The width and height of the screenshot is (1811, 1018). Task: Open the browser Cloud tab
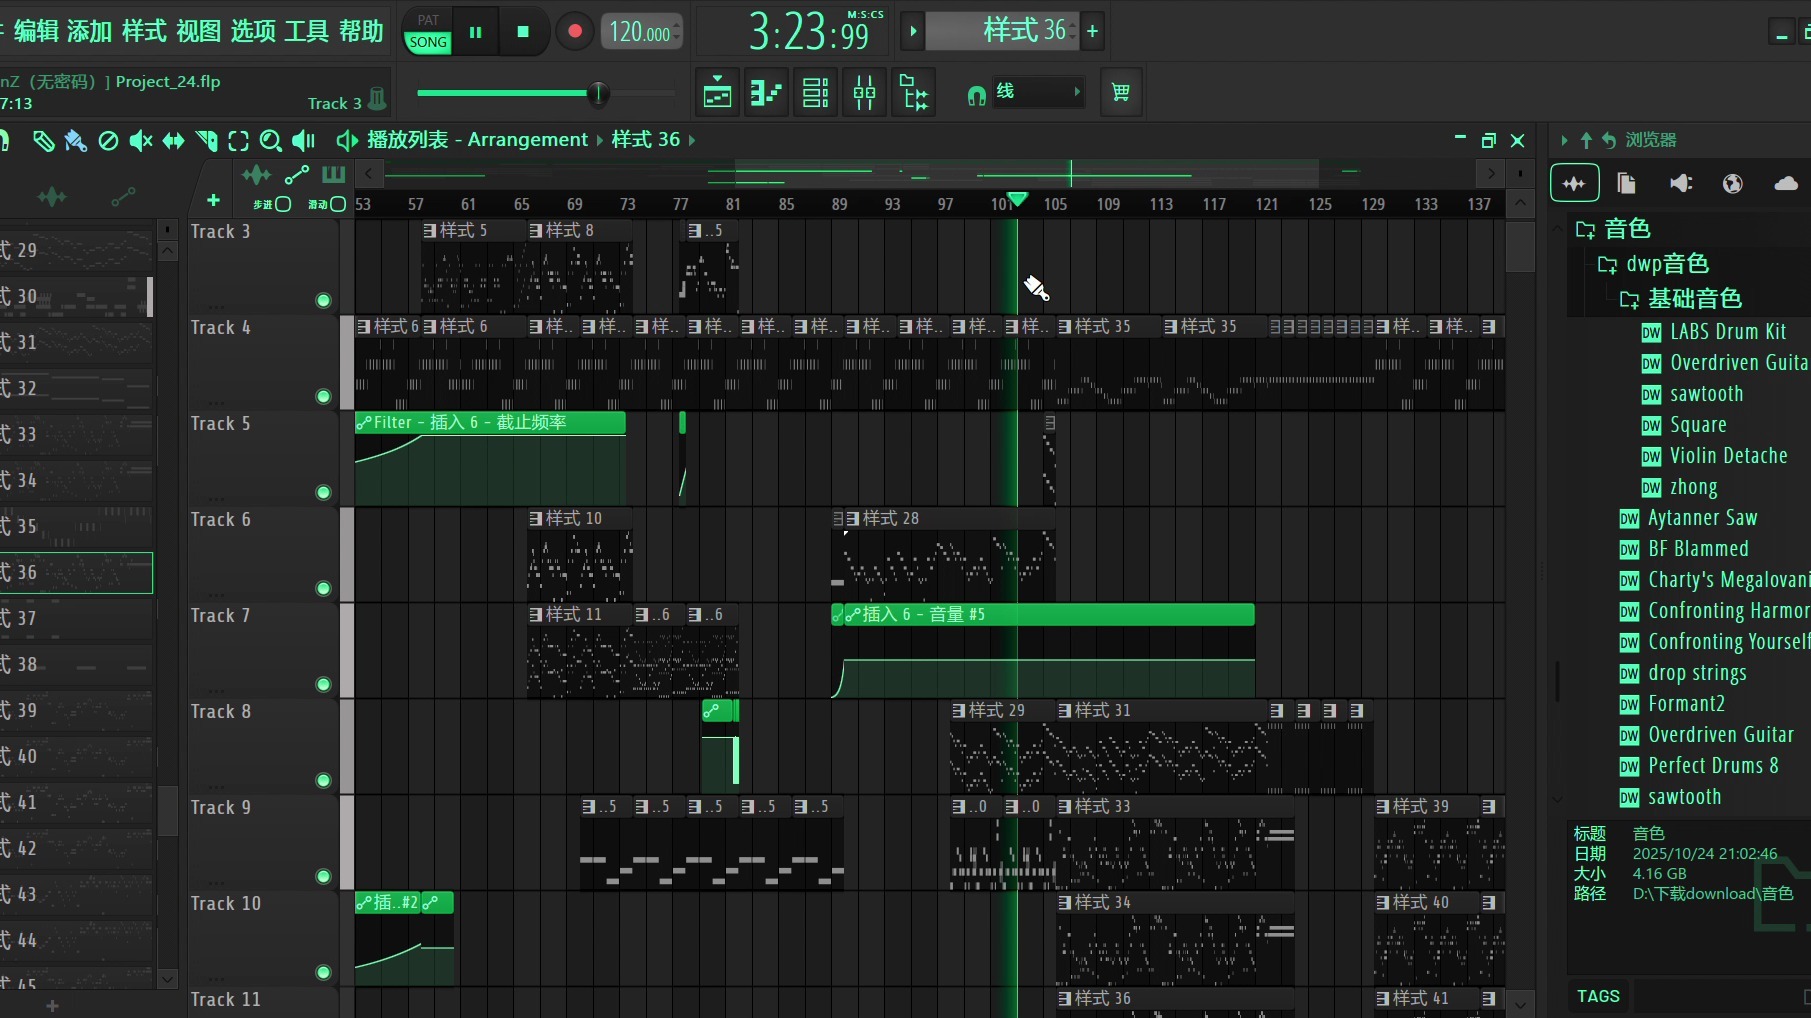click(1786, 183)
